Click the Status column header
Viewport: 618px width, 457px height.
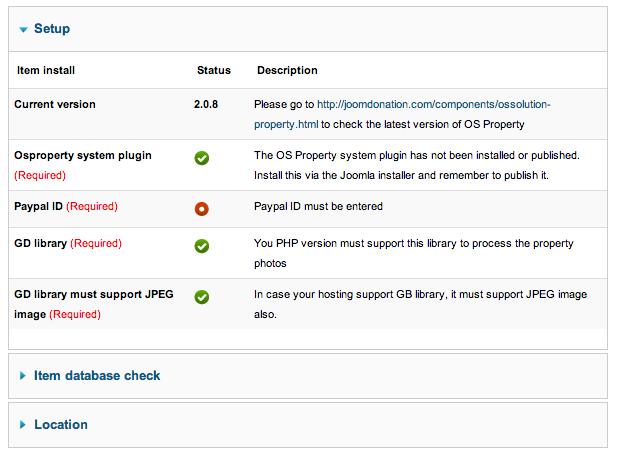click(x=213, y=71)
